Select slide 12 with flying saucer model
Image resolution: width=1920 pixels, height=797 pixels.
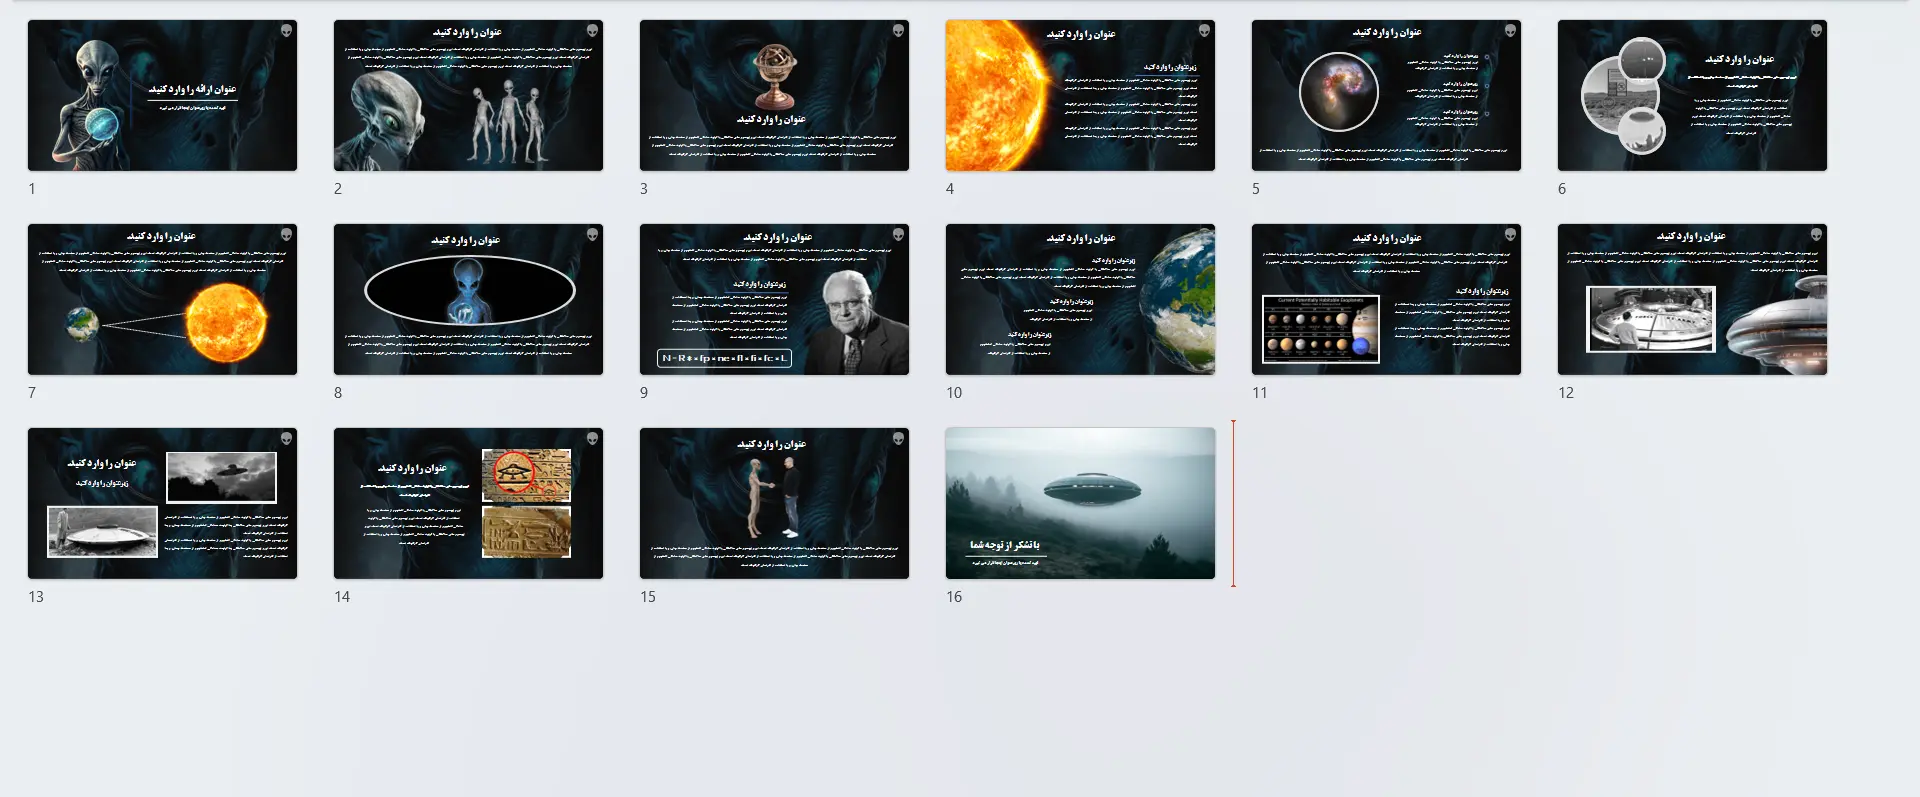click(x=1692, y=299)
